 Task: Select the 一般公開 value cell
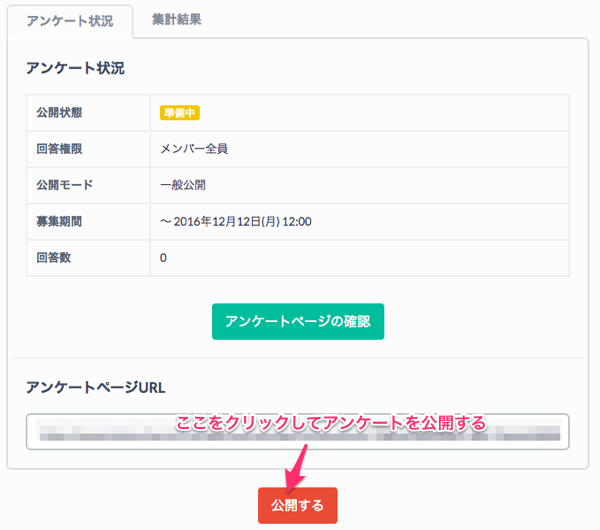[183, 185]
